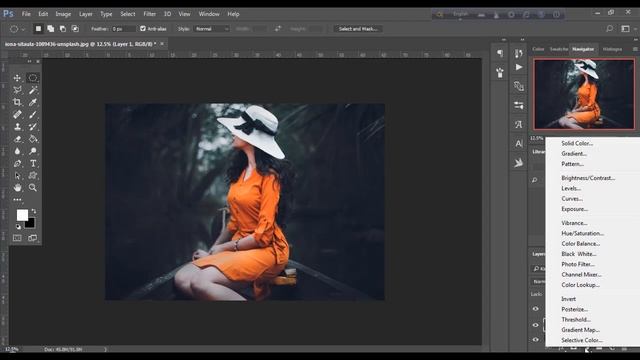Screen dimensions: 640x360
Task: Select the Custom Shape tool
Action: point(33,176)
